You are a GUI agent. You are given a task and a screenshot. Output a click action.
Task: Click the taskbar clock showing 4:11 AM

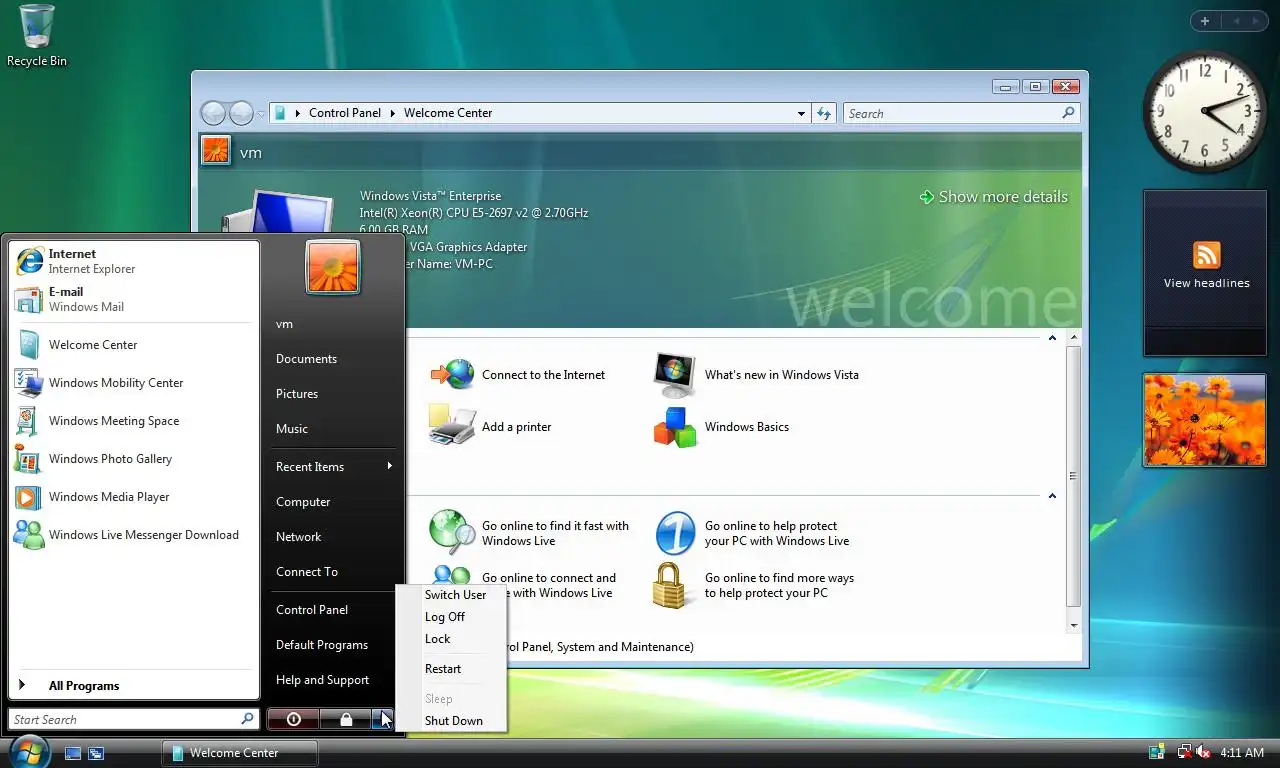pos(1242,753)
